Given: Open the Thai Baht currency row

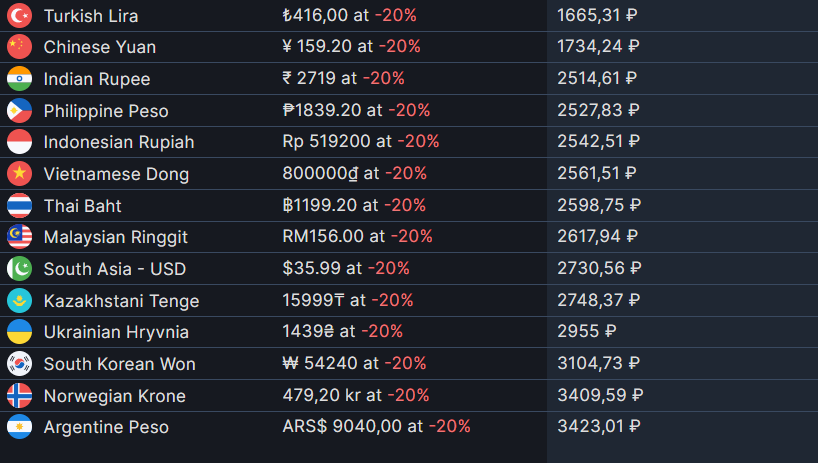Looking at the screenshot, I should pos(409,205).
